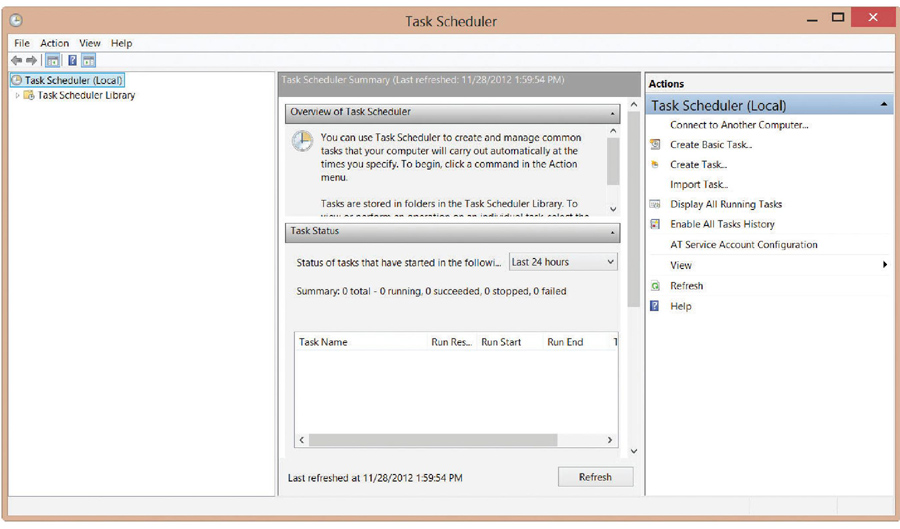Click the Actions pane title

click(x=666, y=84)
